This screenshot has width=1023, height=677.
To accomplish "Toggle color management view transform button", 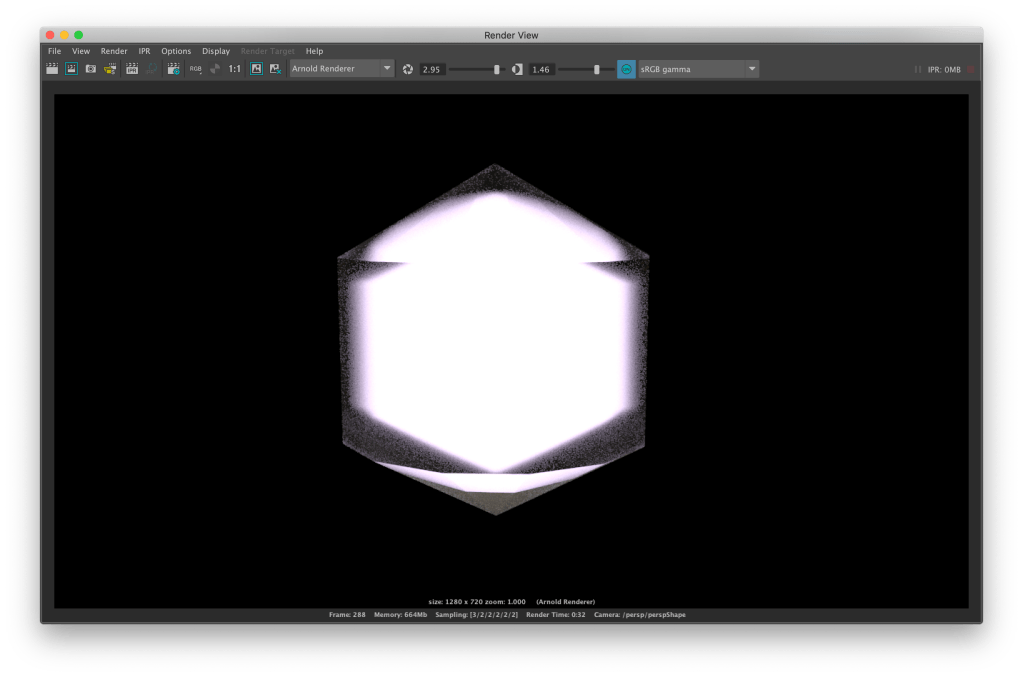I will [626, 69].
